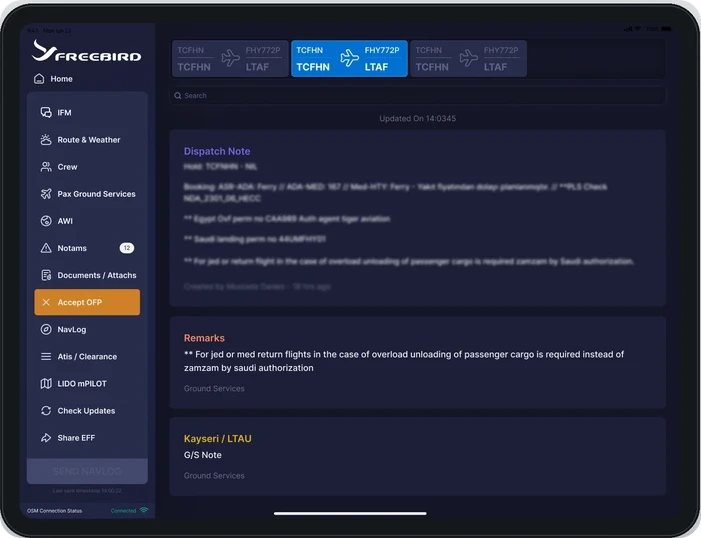Click Updated On 14:0345 text
701x538 pixels.
coord(418,119)
